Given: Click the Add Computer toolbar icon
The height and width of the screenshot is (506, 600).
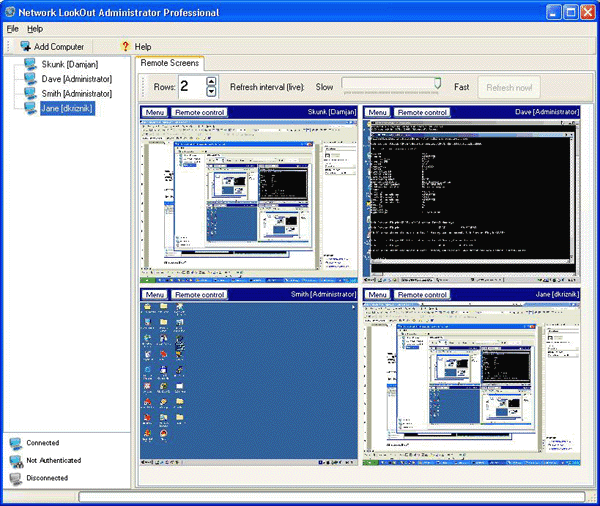Looking at the screenshot, I should point(25,46).
